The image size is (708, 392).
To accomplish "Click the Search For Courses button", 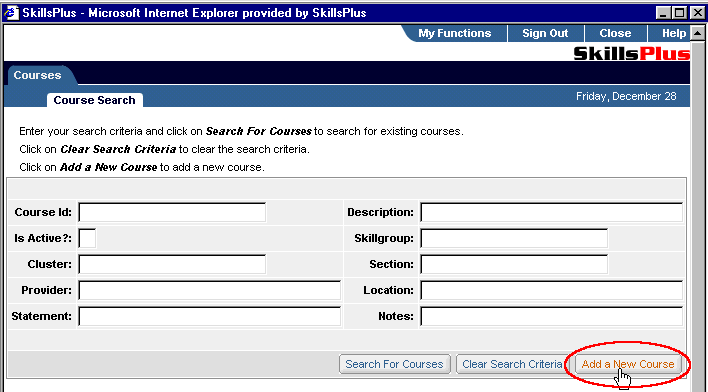I will coord(395,364).
